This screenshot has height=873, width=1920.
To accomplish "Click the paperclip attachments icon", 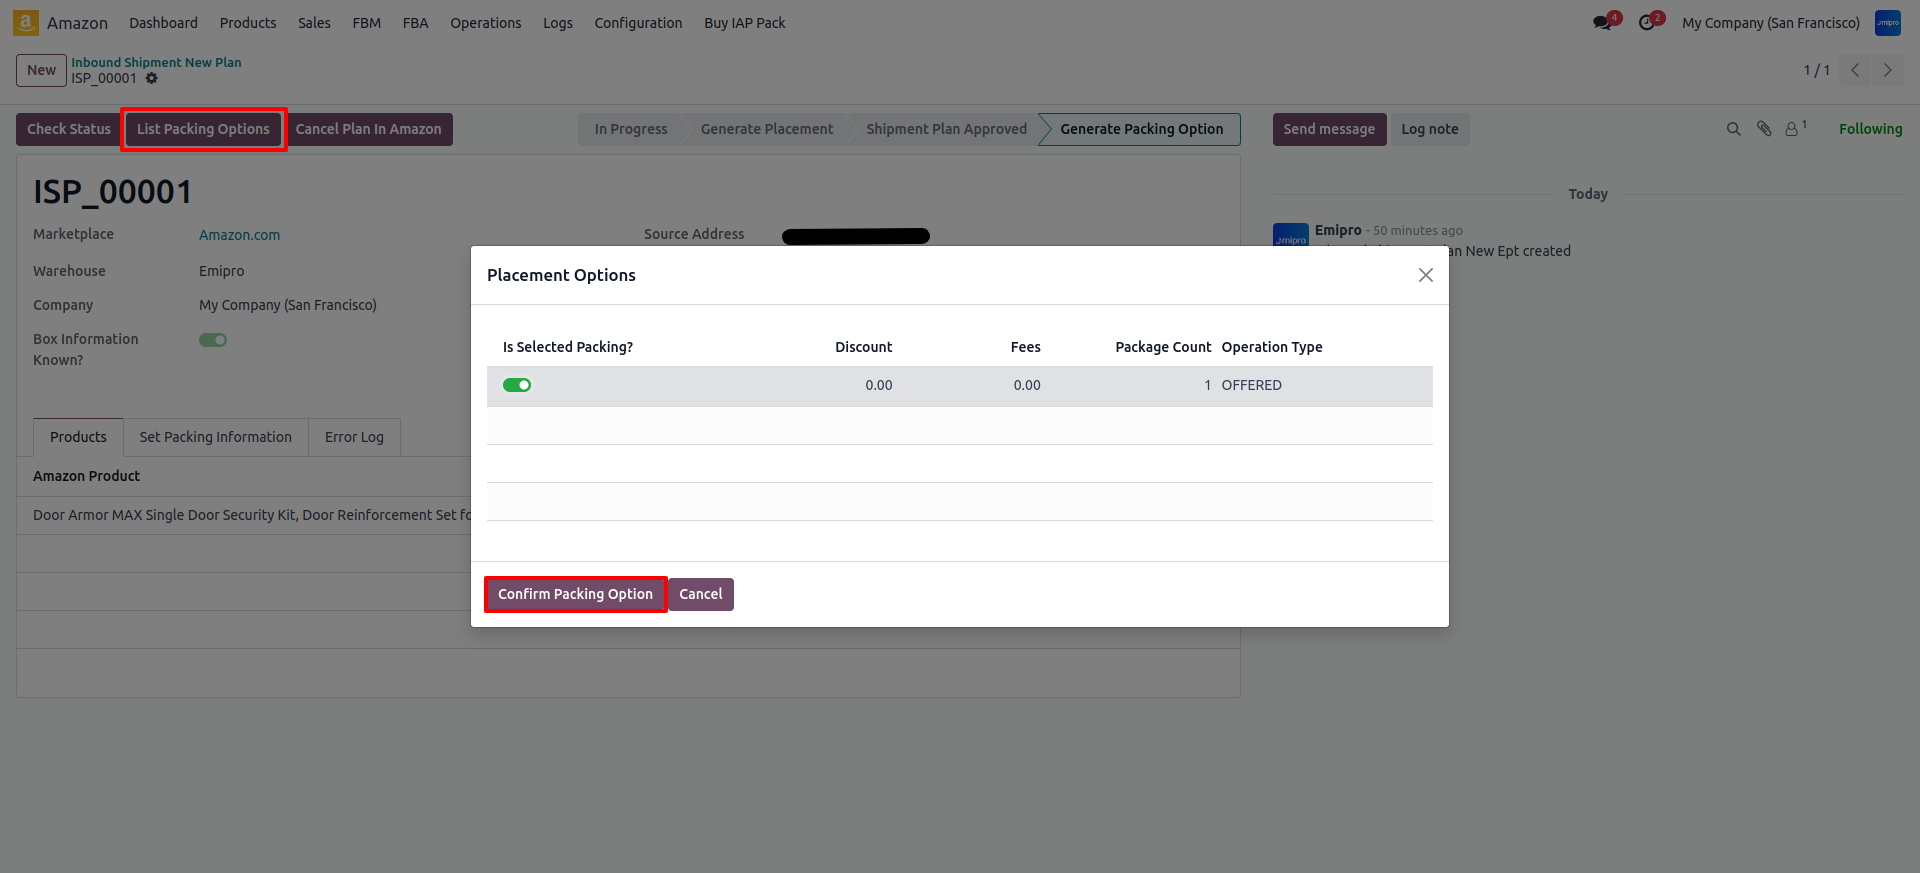I will tap(1764, 129).
